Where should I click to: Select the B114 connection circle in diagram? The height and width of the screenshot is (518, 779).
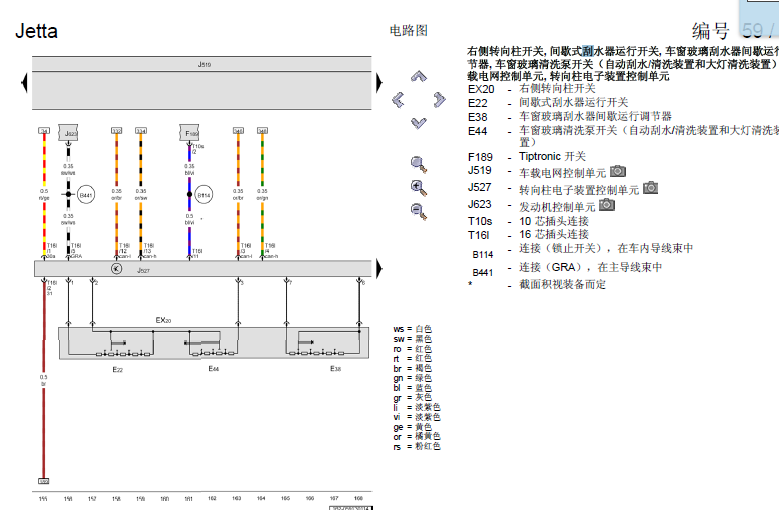(204, 195)
